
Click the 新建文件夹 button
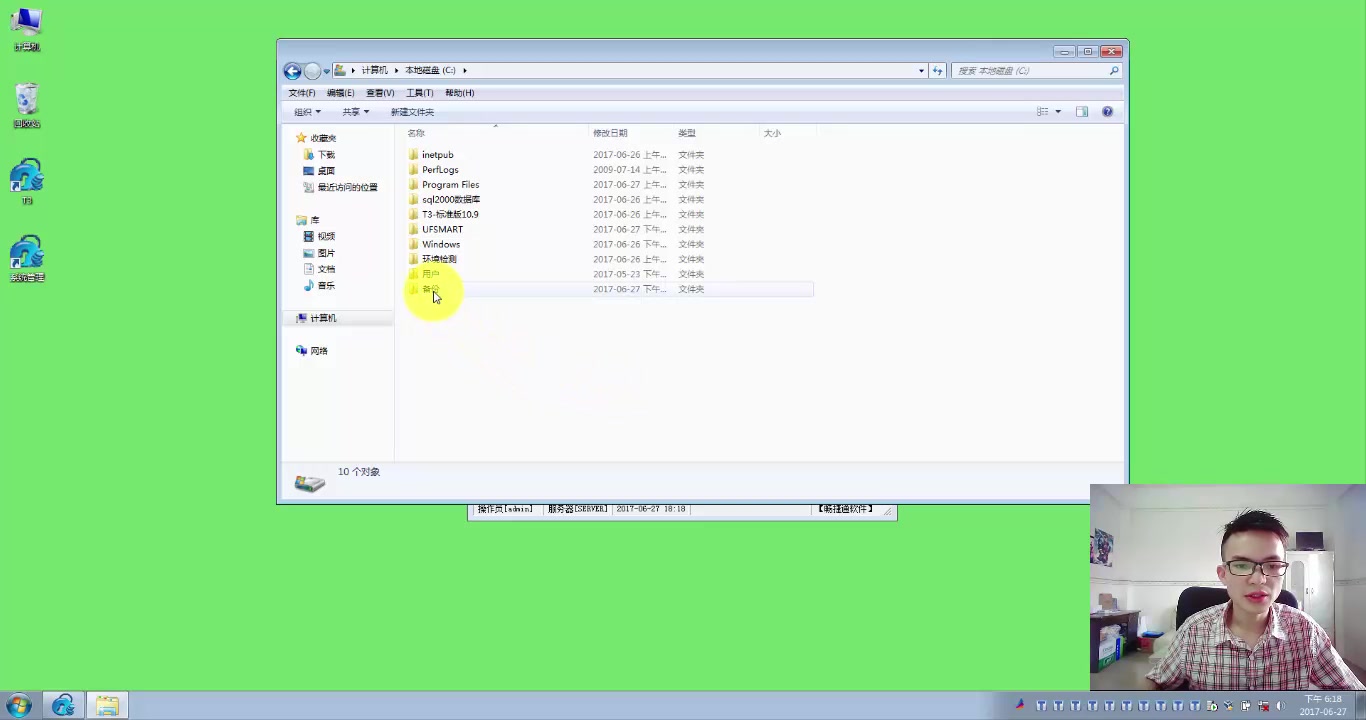412,112
